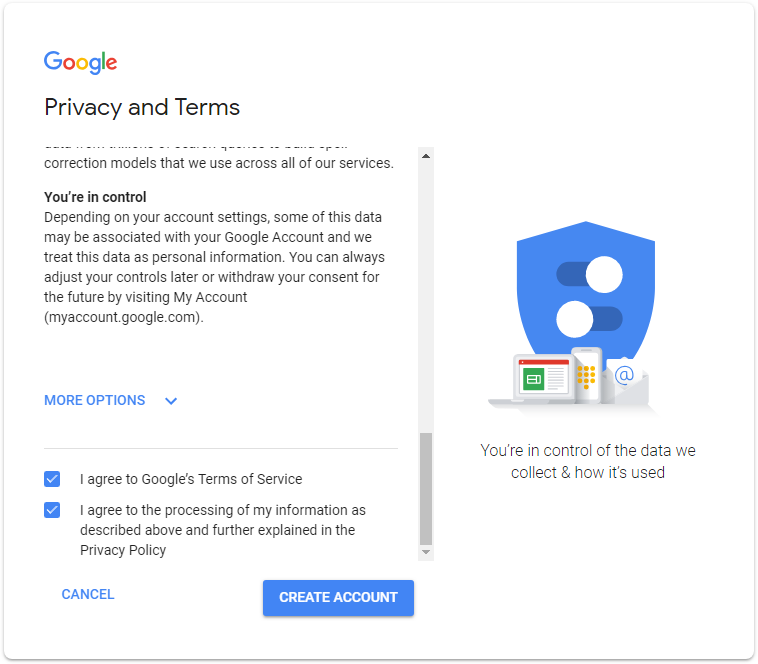Click the lower toggle switch on shield

pyautogui.click(x=589, y=319)
